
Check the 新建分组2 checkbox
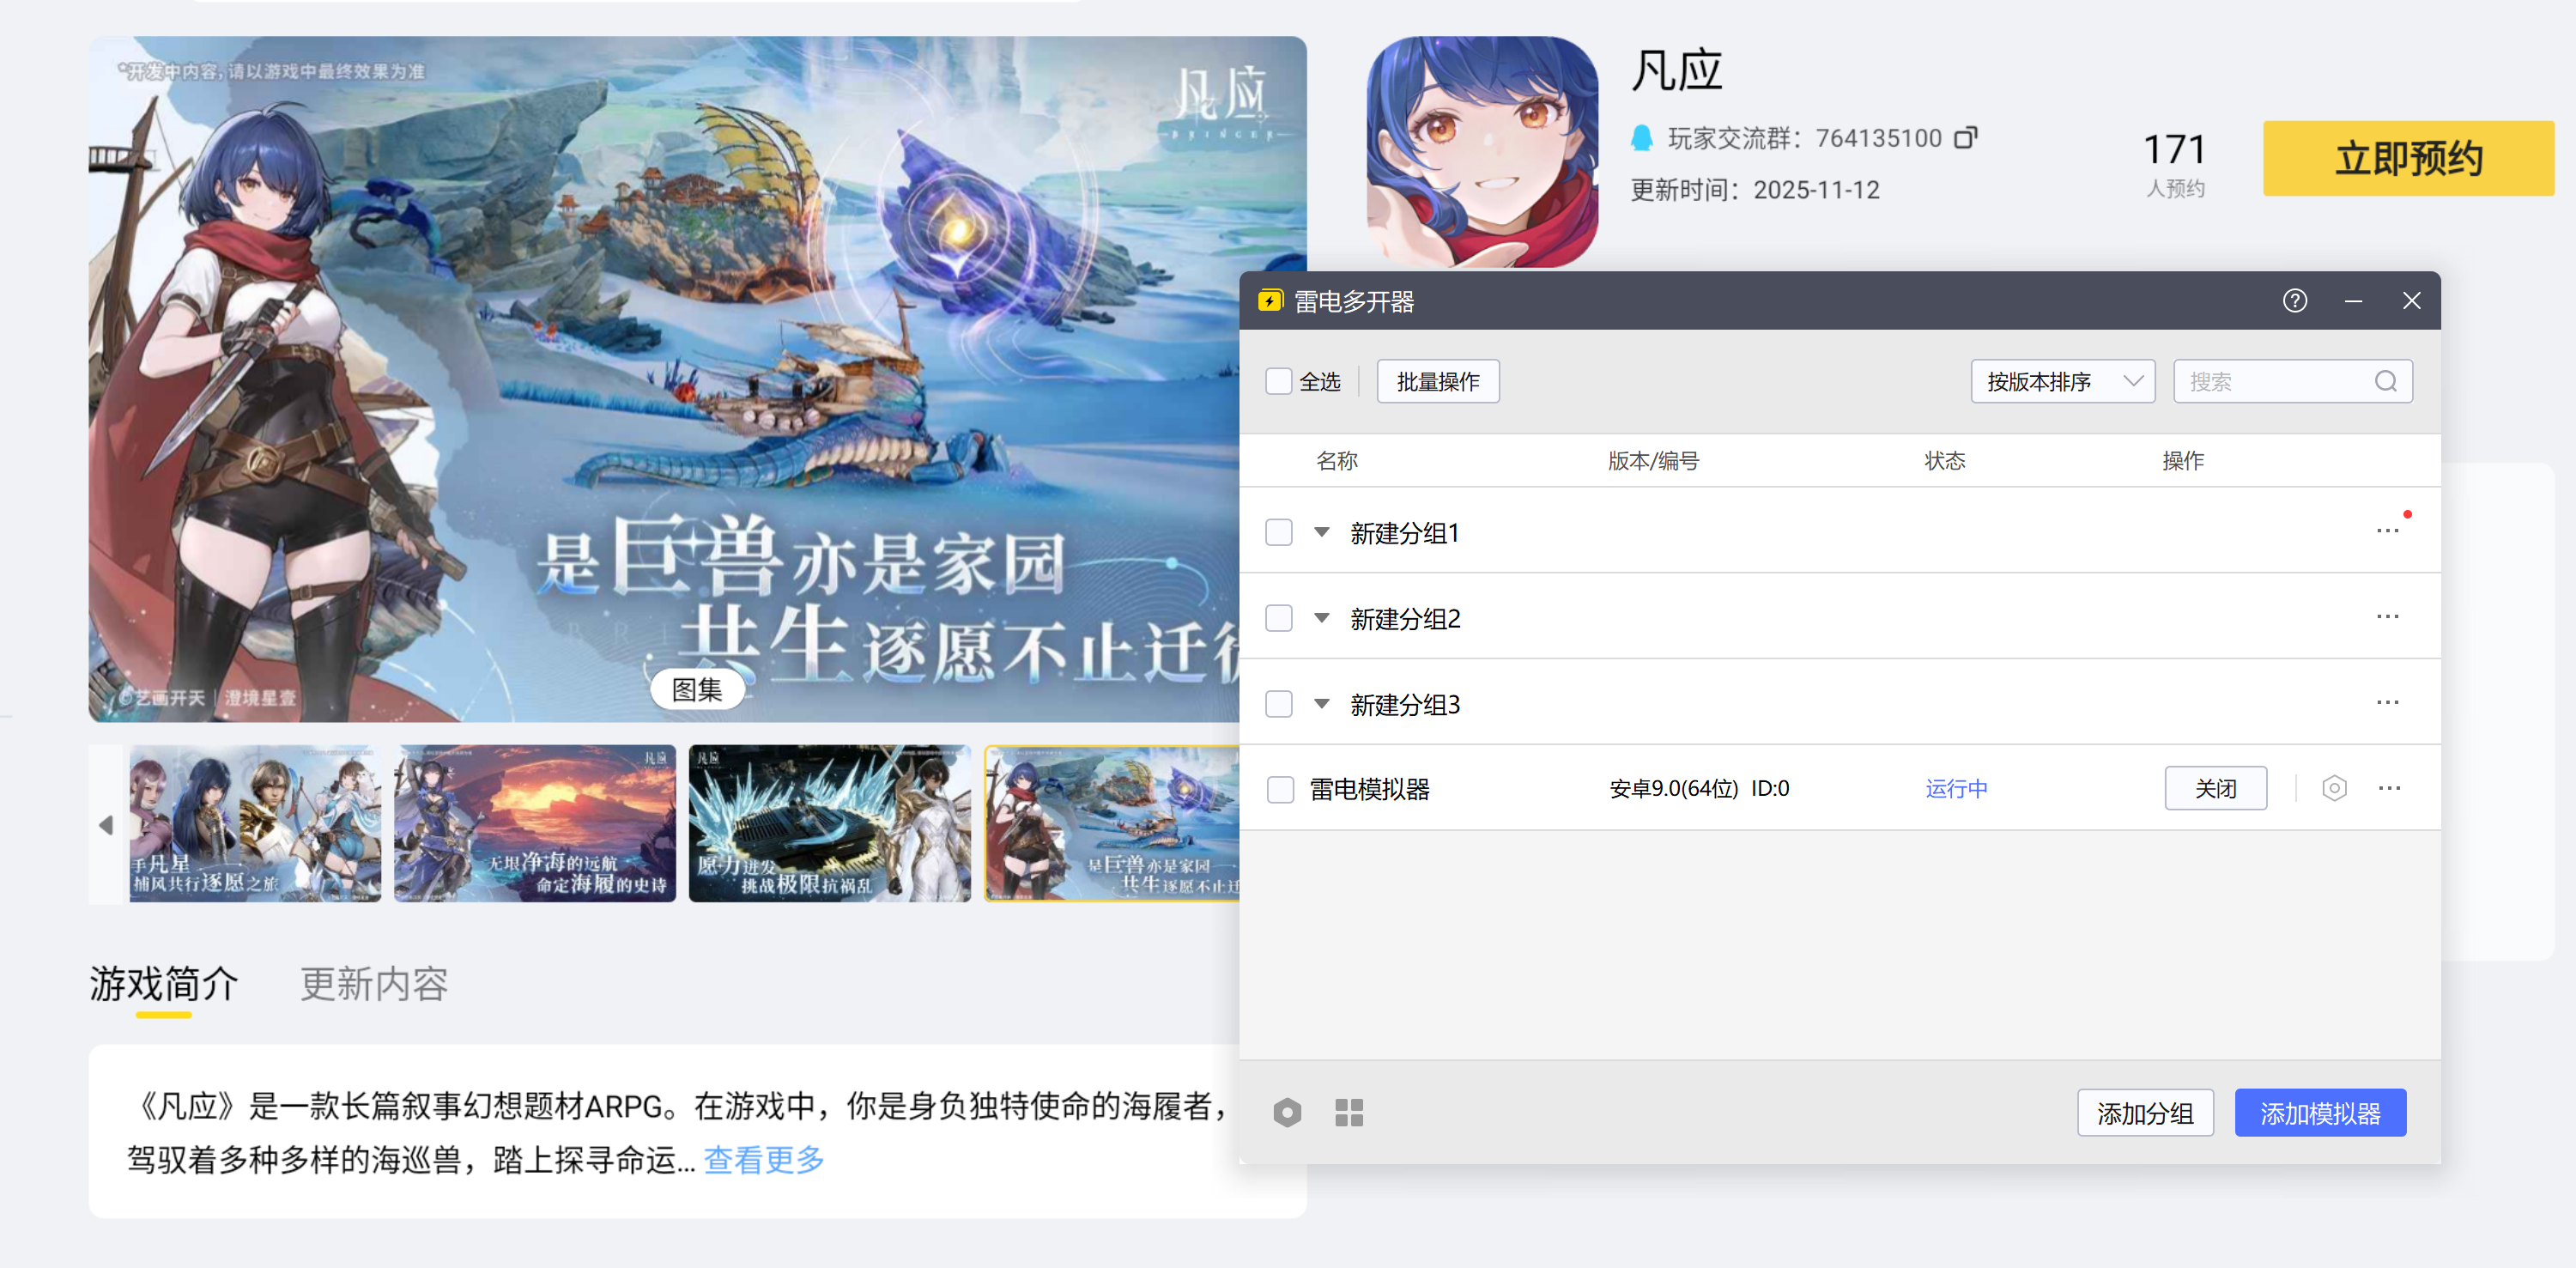click(1278, 618)
